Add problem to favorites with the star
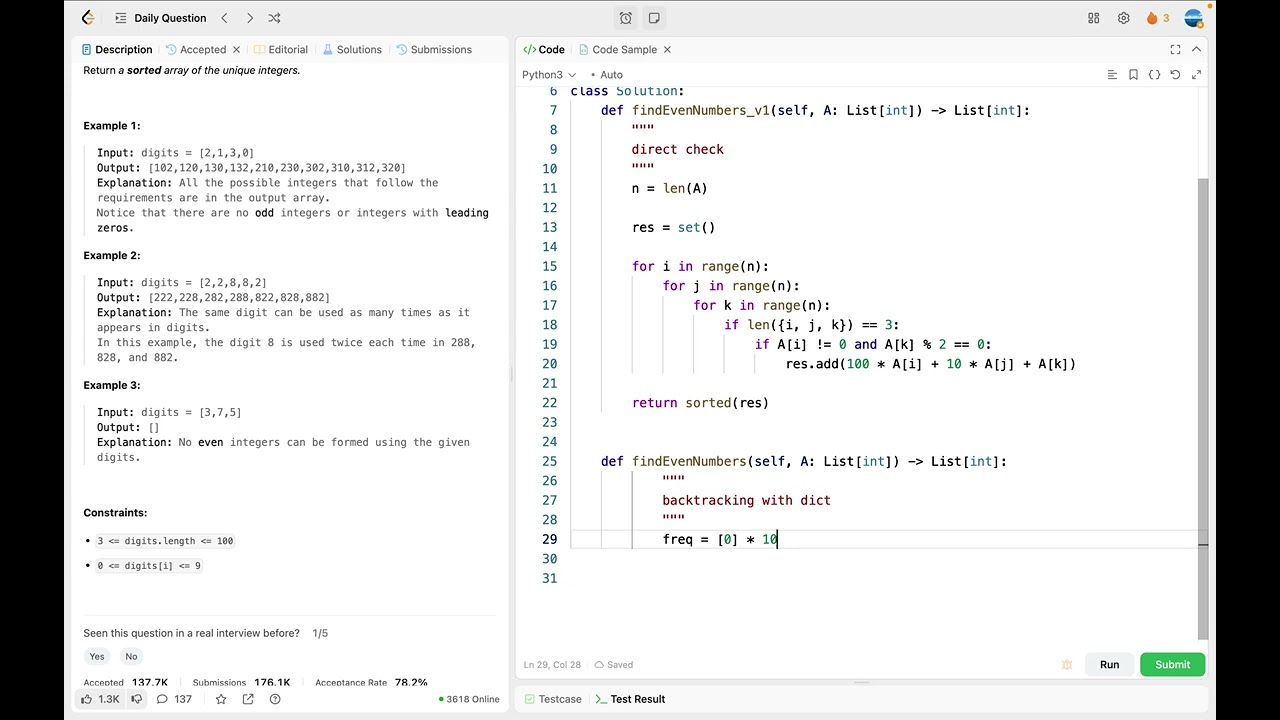Image resolution: width=1280 pixels, height=720 pixels. tap(221, 699)
